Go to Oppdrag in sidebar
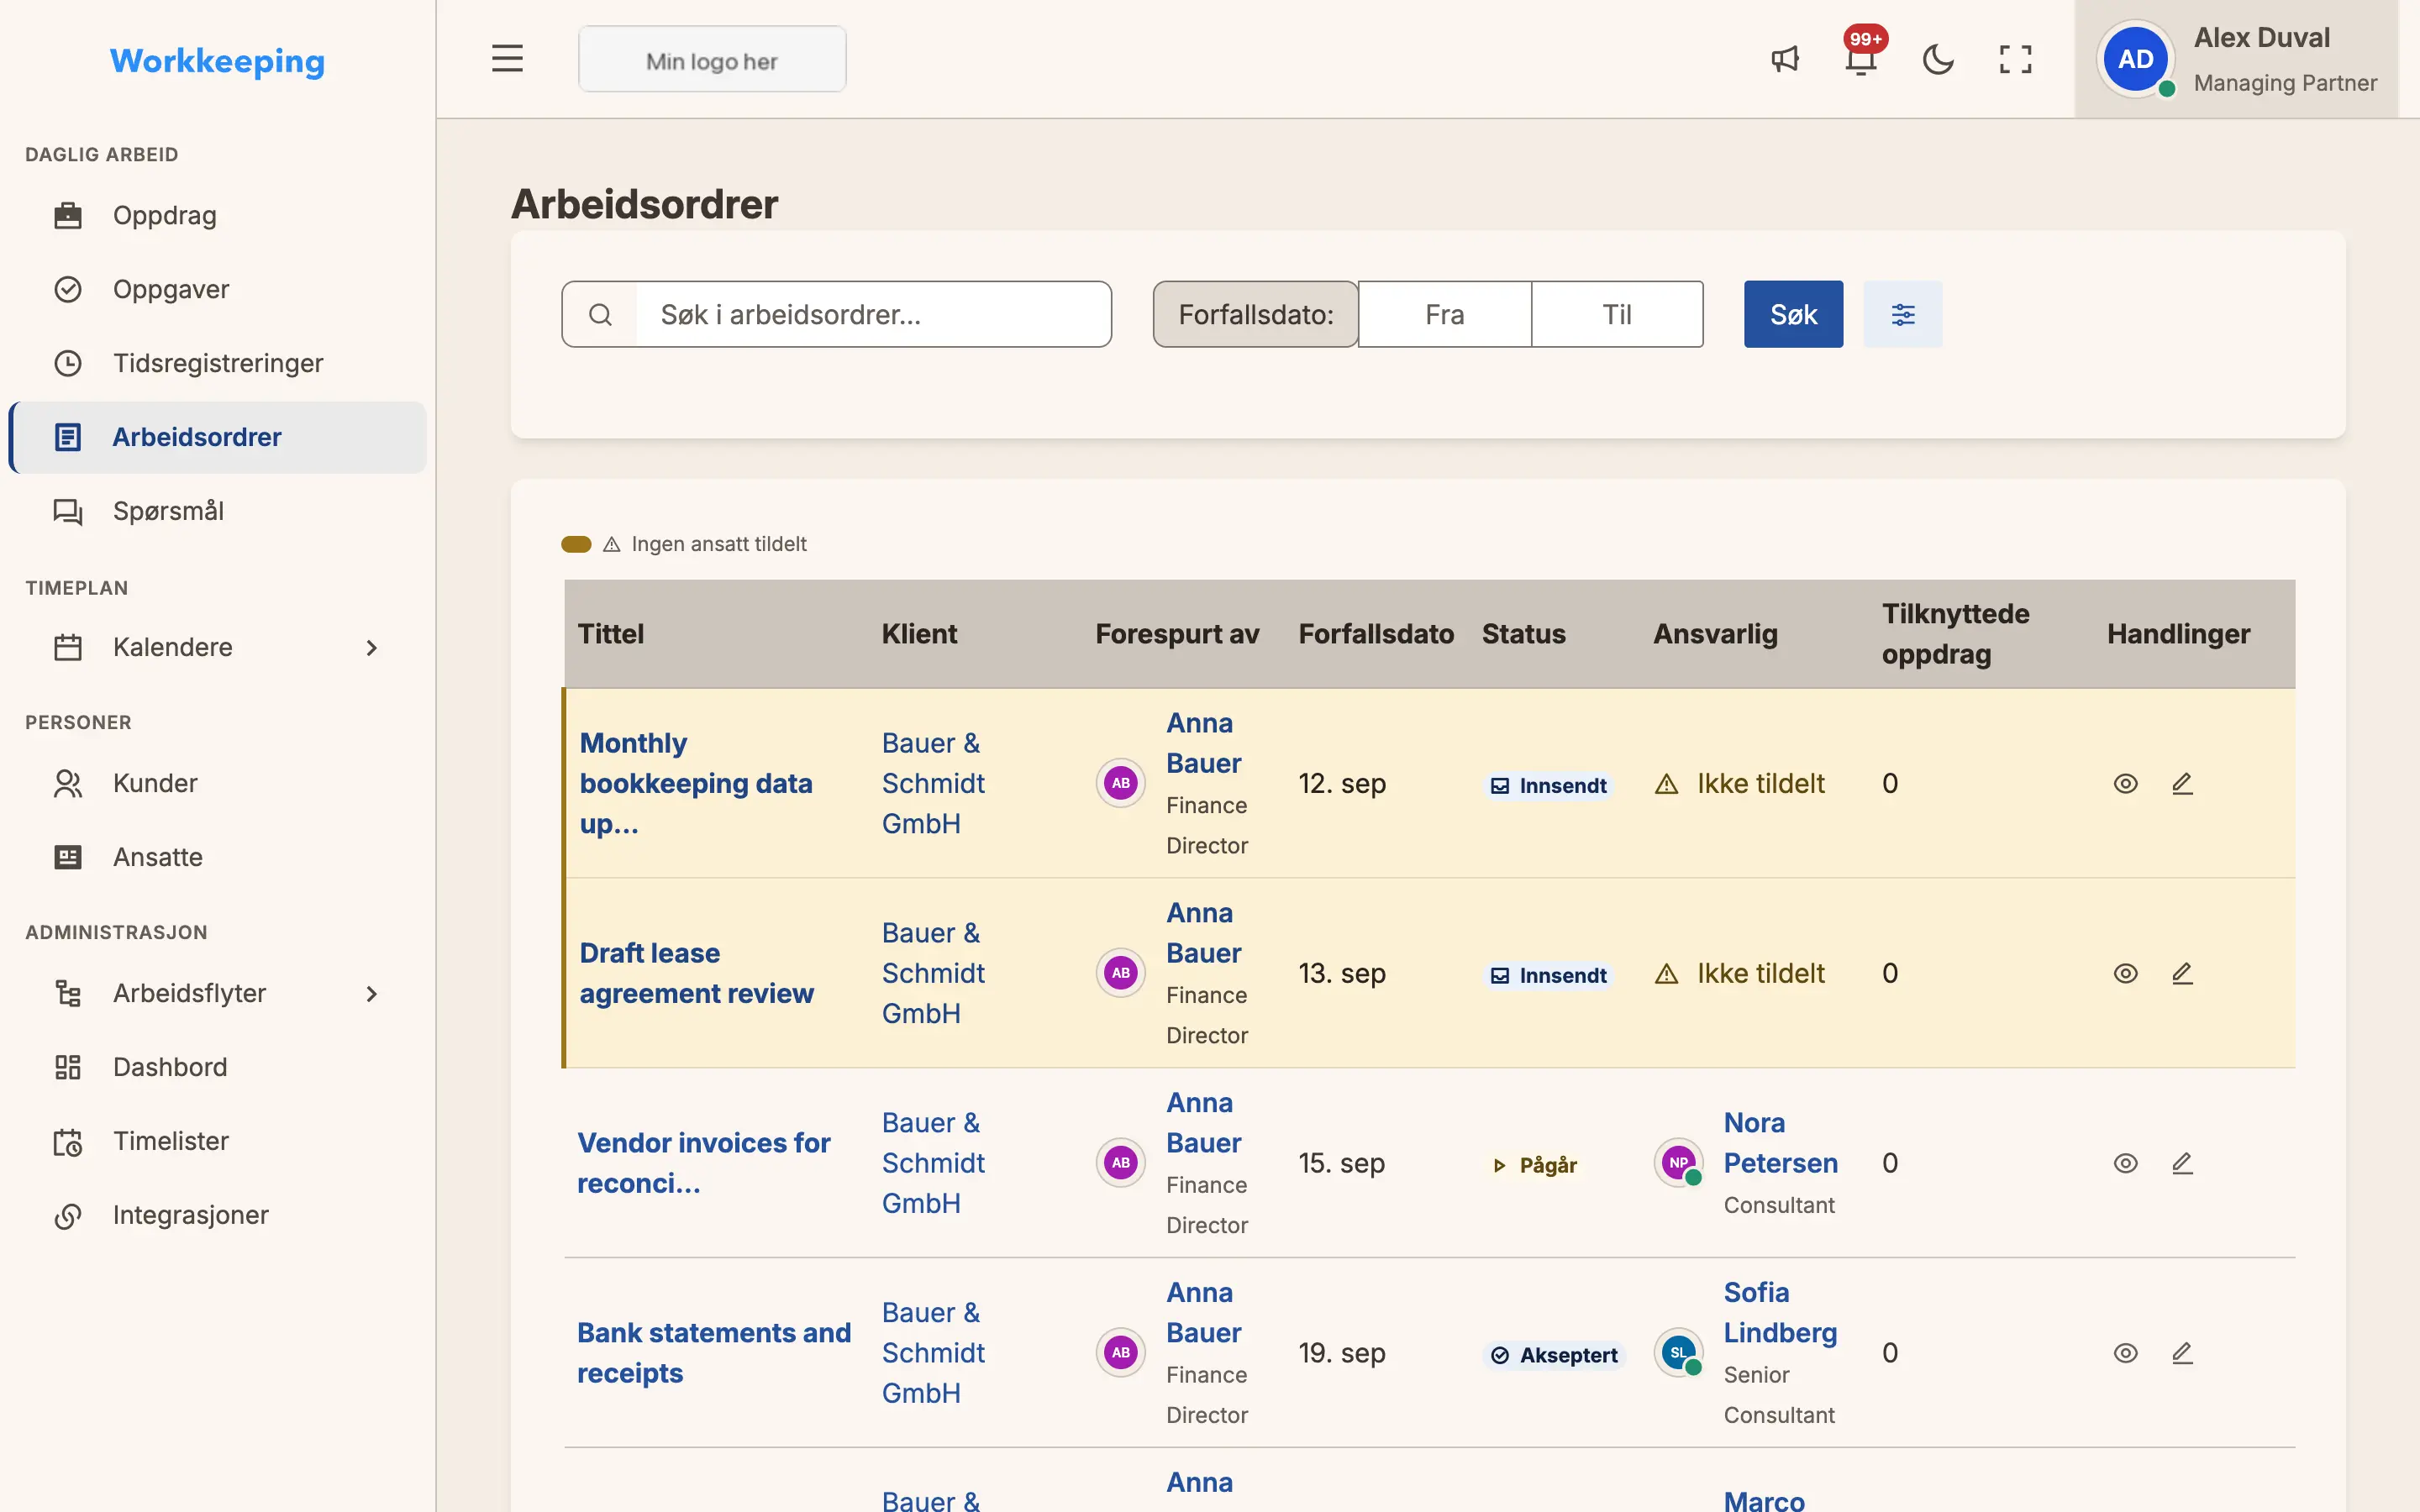The height and width of the screenshot is (1512, 2420). [x=218, y=215]
